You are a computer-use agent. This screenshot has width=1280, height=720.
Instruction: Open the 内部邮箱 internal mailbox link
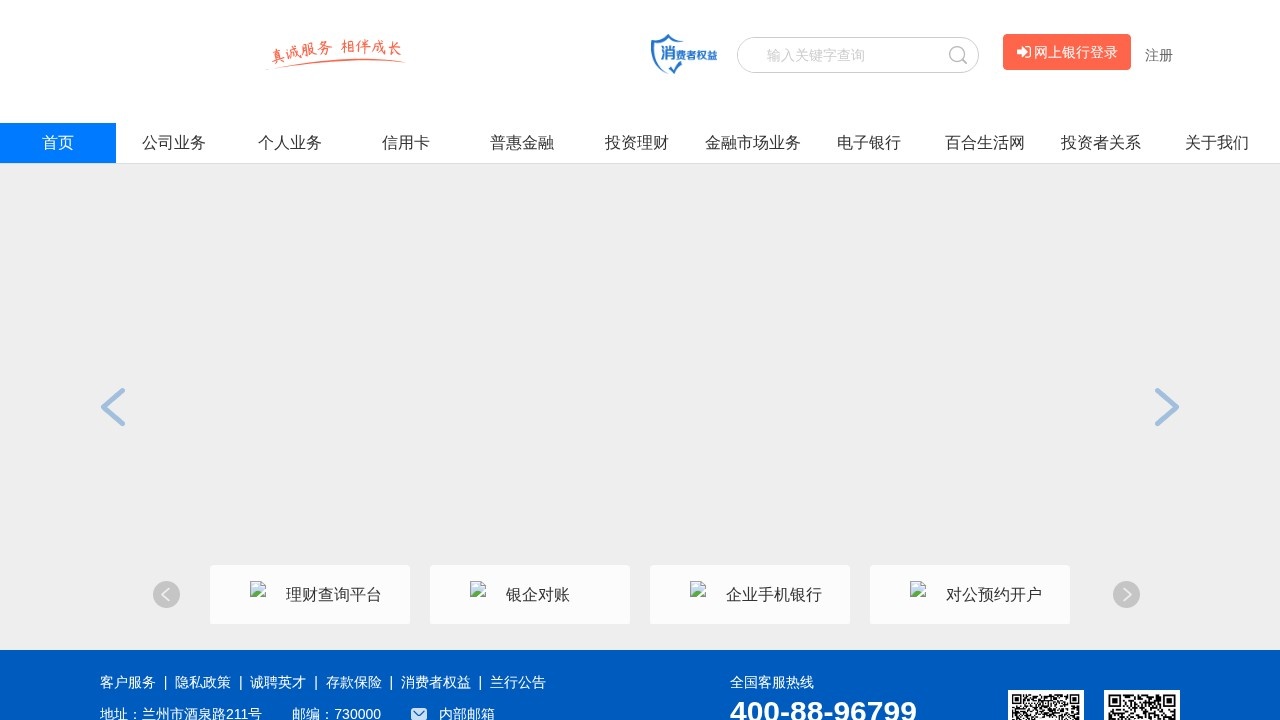(467, 714)
